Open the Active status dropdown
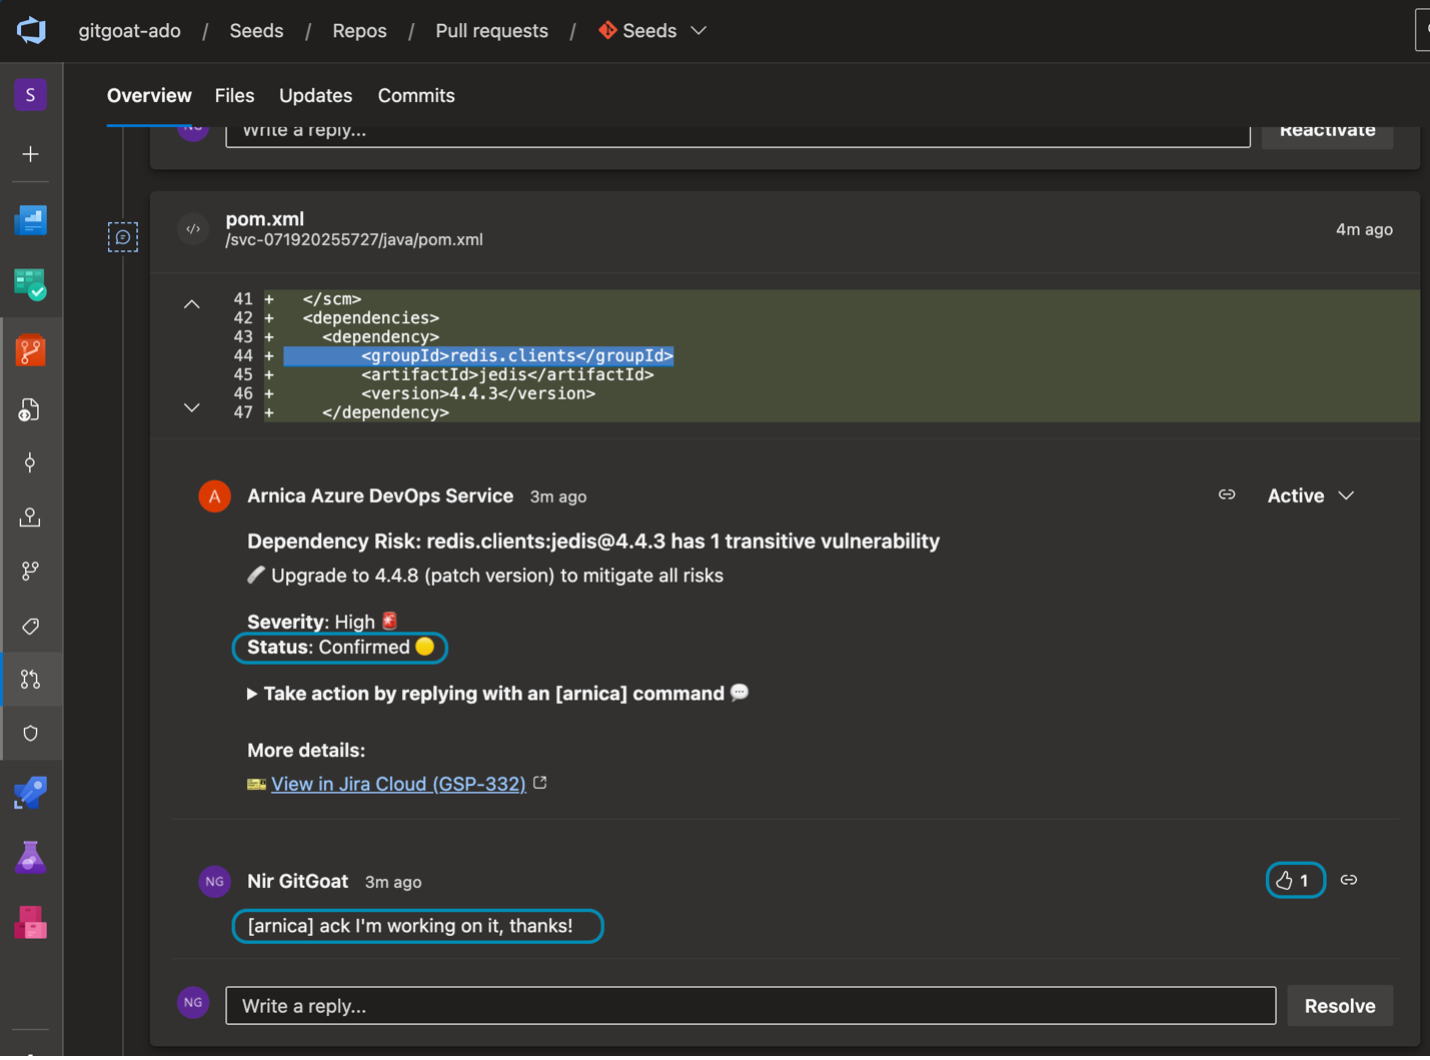The width and height of the screenshot is (1430, 1060). click(1311, 496)
